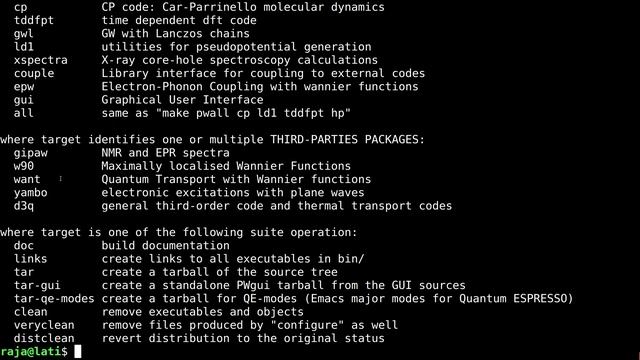Click the 'd3q' package name
Screen dimensions: 640x360
(x=24, y=206)
